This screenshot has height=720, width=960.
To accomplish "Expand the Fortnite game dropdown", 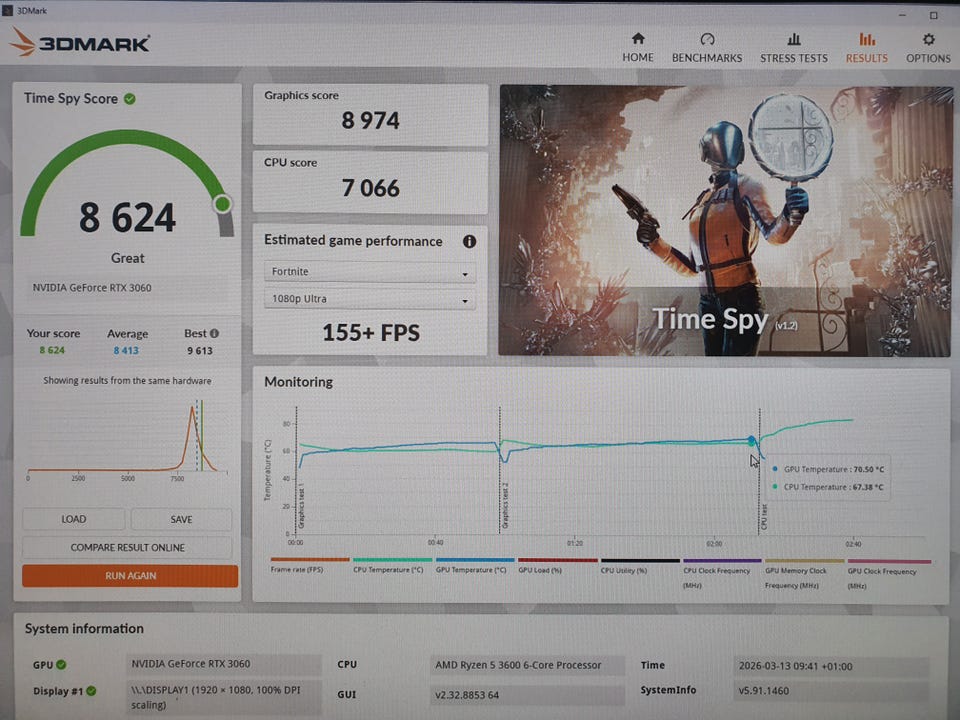I will 369,273.
